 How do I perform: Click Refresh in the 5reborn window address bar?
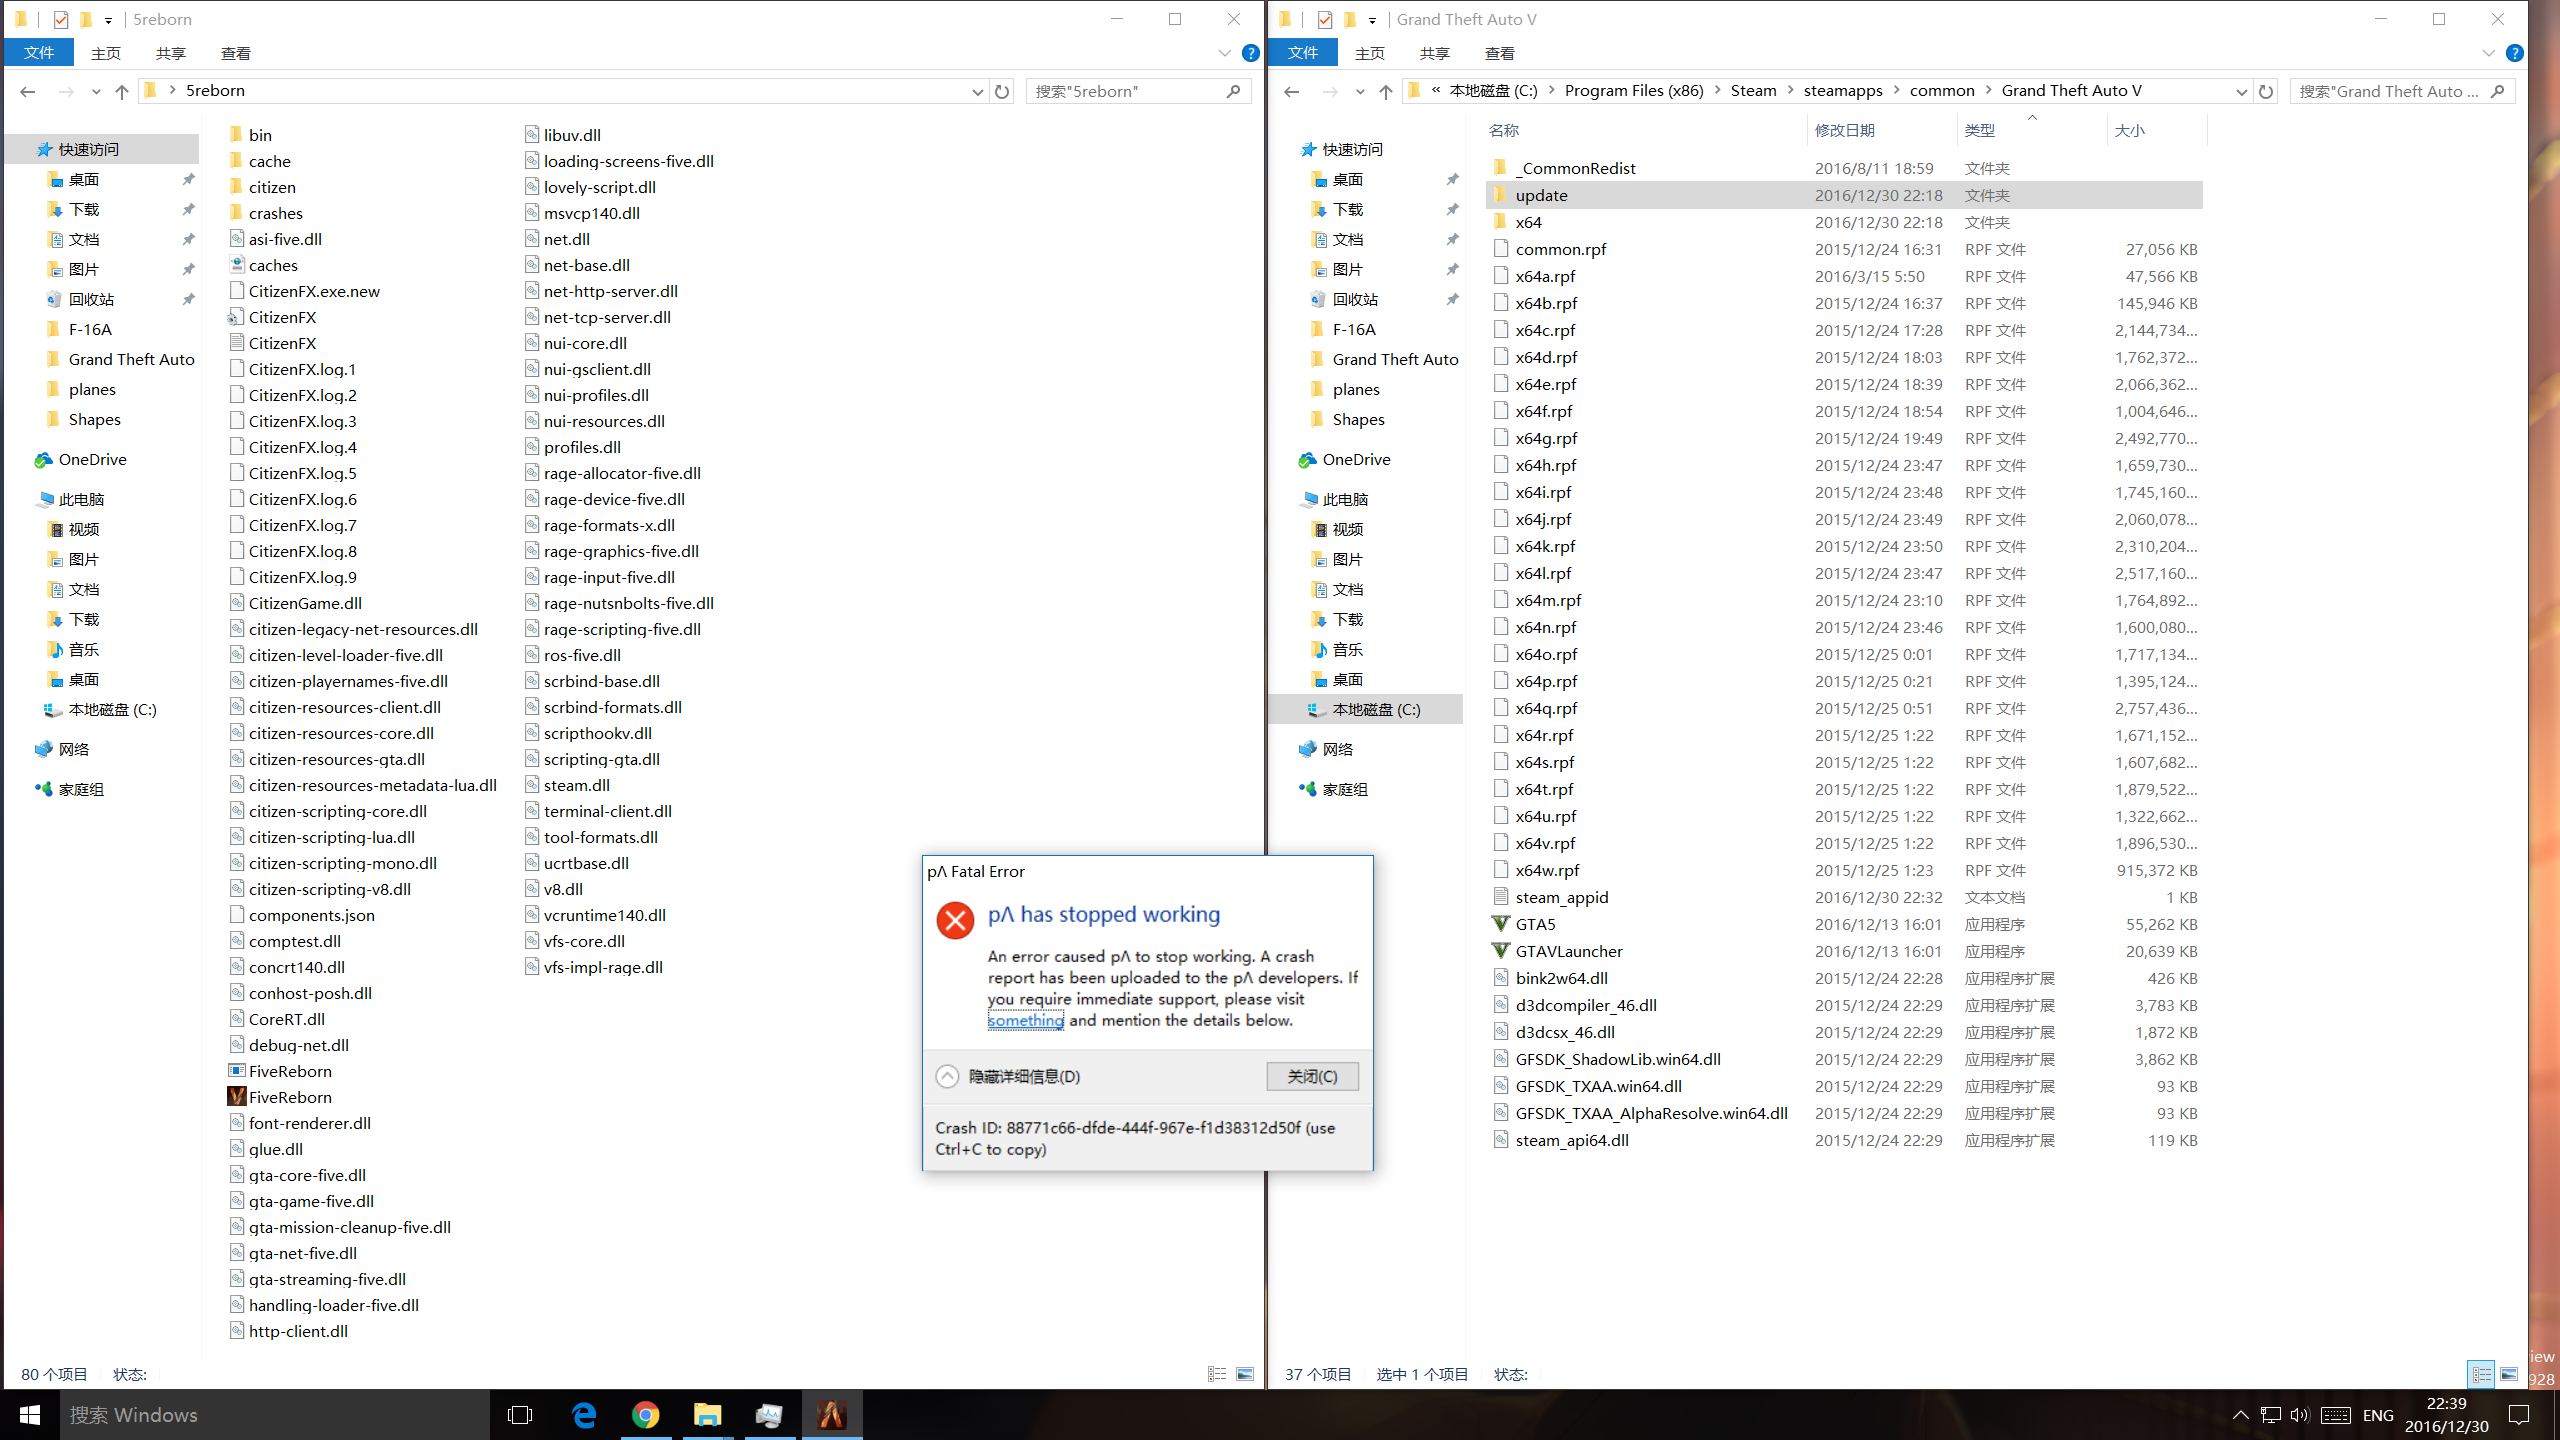[x=1002, y=91]
